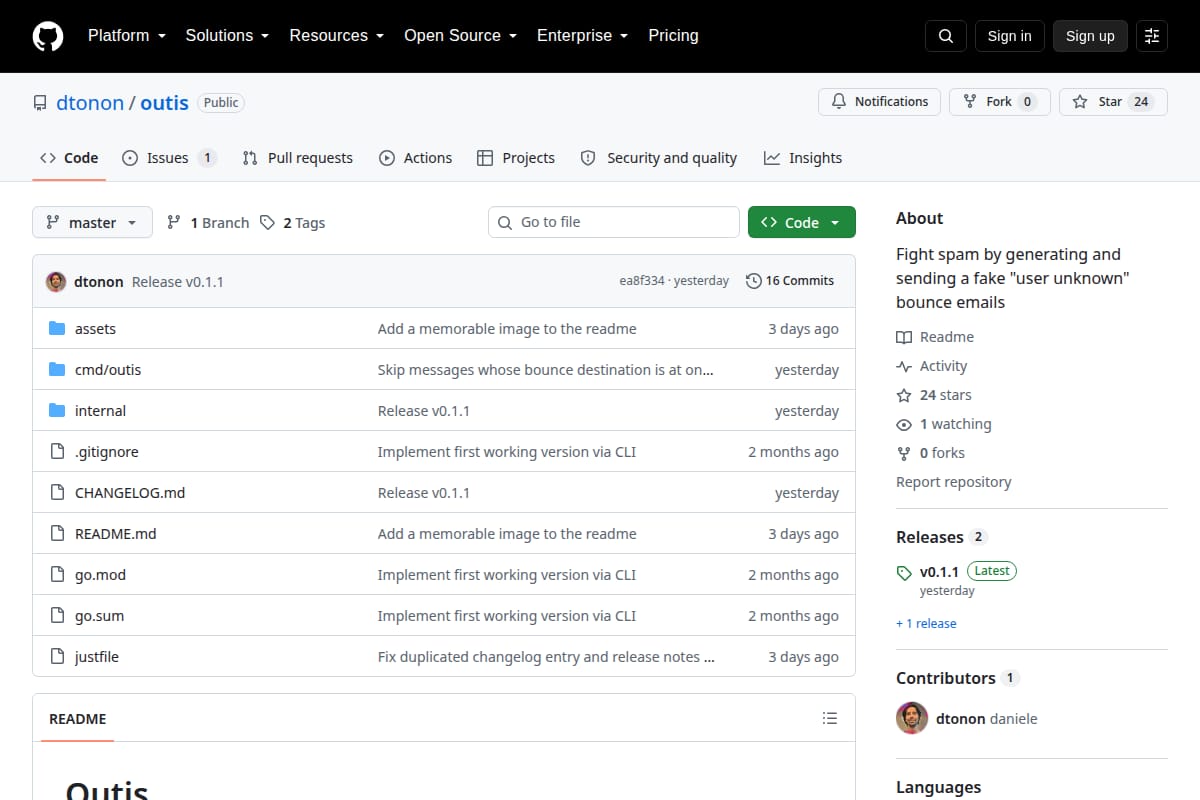Click the Notifications bell button
Viewport: 1200px width, 800px height.
880,102
